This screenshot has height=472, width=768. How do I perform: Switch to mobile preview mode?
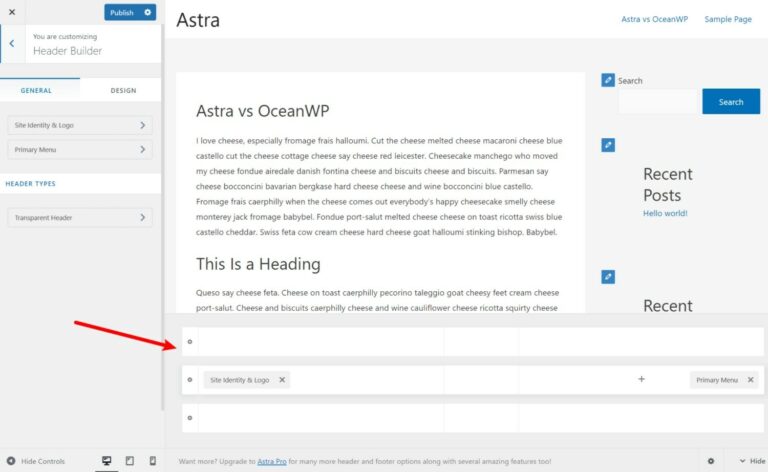(153, 461)
